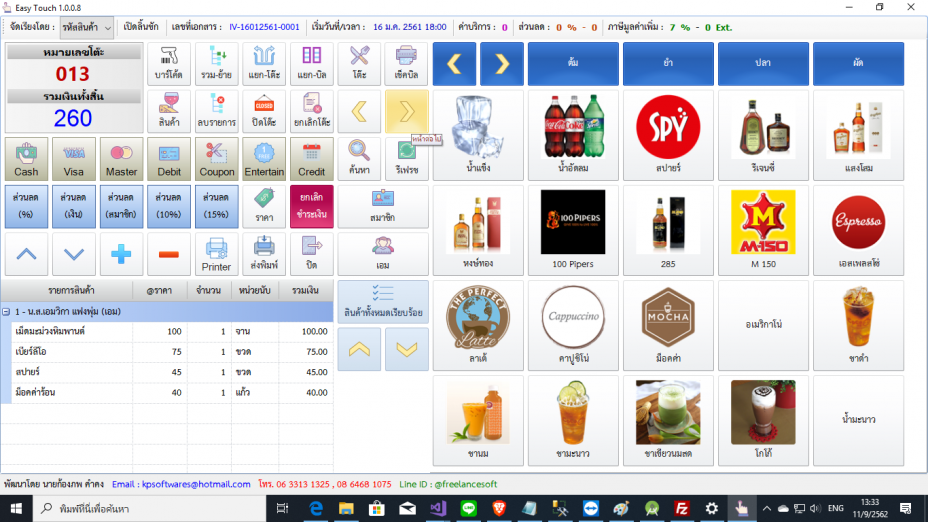Apply the 15% discount button
Viewport: 928px width, 522px height.
(x=216, y=207)
